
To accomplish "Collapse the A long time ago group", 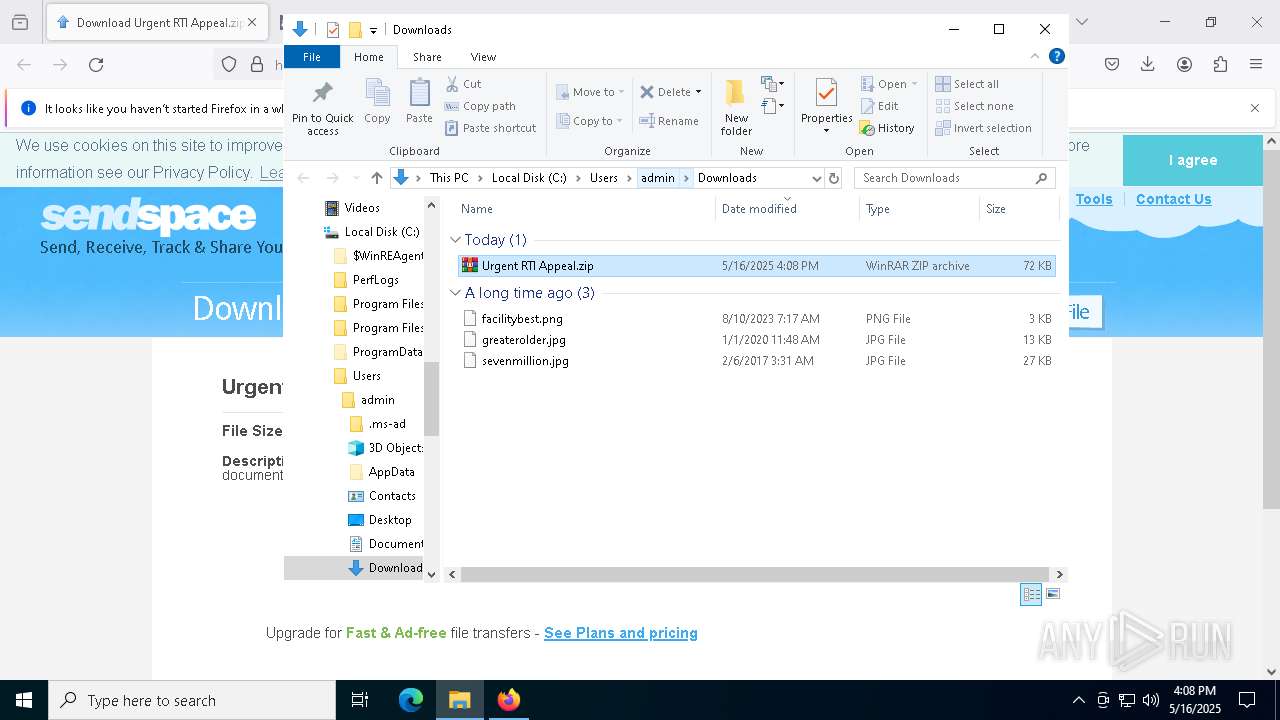I will tap(456, 293).
